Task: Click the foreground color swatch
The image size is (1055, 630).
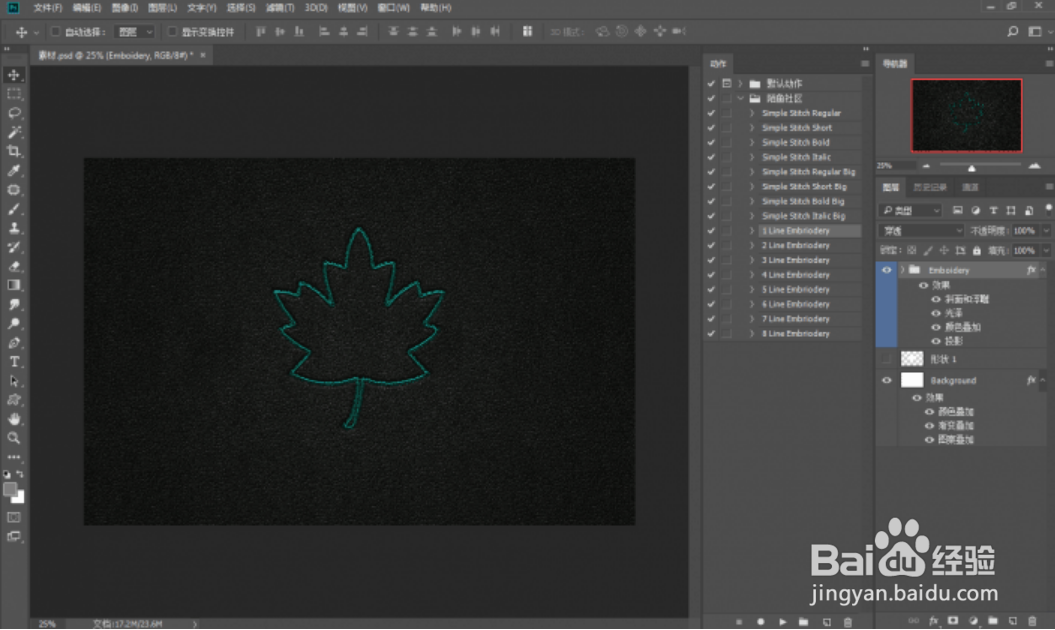Action: click(9, 489)
